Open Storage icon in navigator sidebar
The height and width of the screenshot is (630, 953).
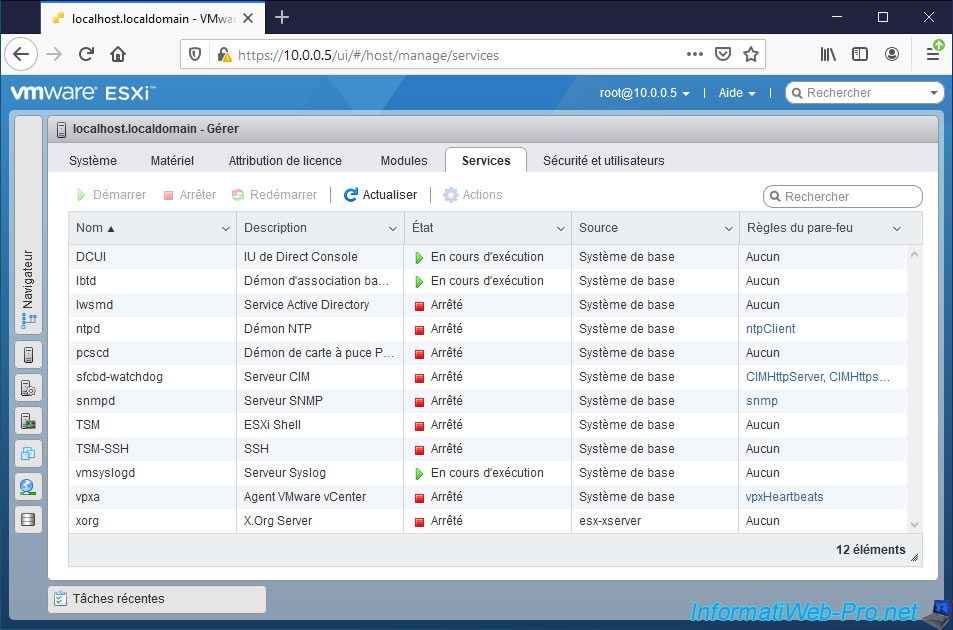click(28, 519)
